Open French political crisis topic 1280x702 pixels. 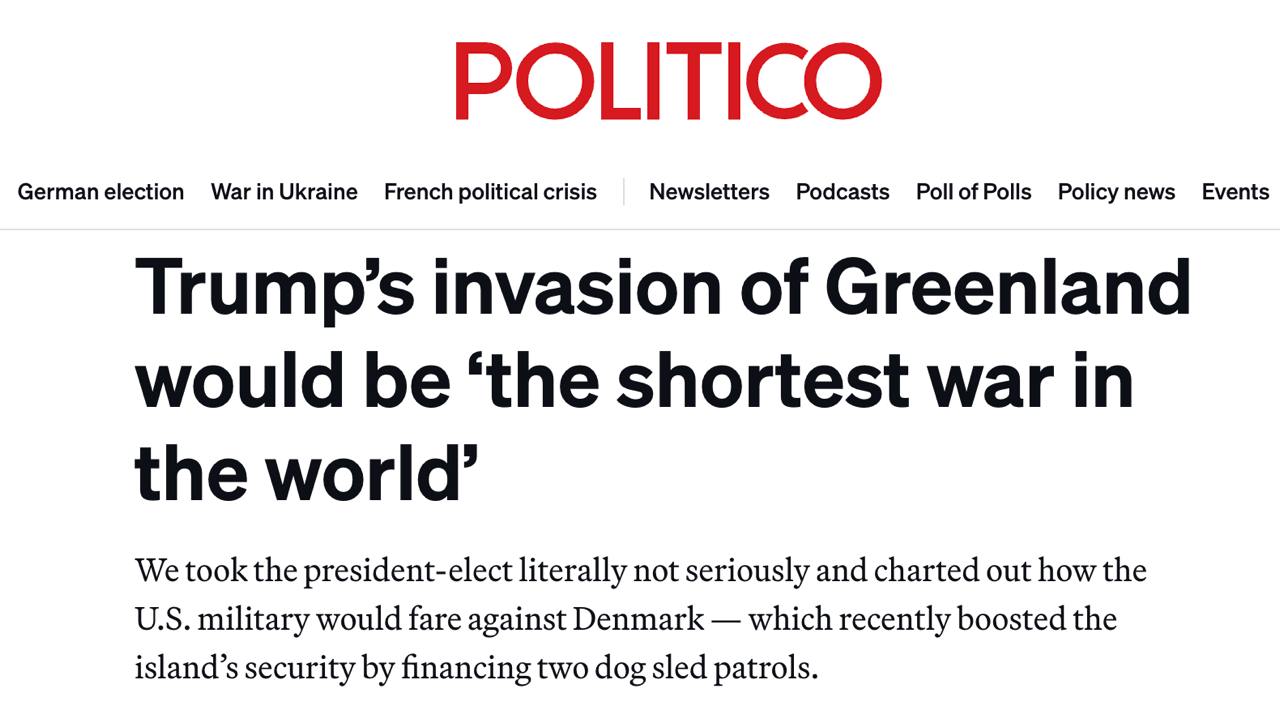[490, 192]
